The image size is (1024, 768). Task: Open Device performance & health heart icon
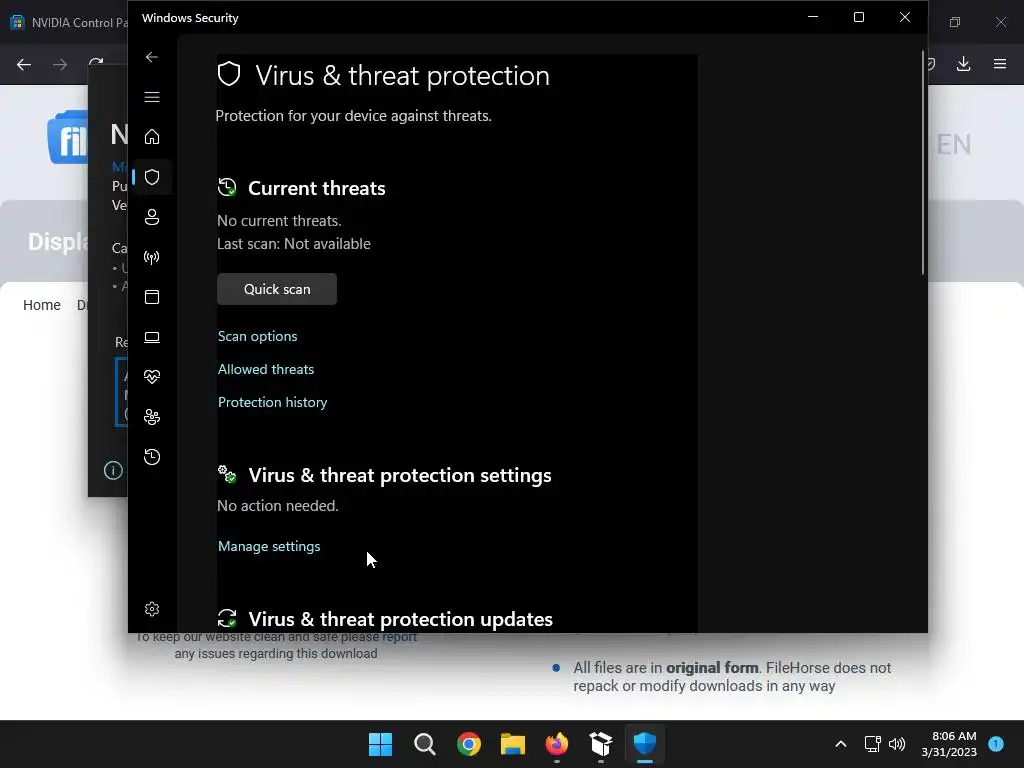tap(152, 377)
